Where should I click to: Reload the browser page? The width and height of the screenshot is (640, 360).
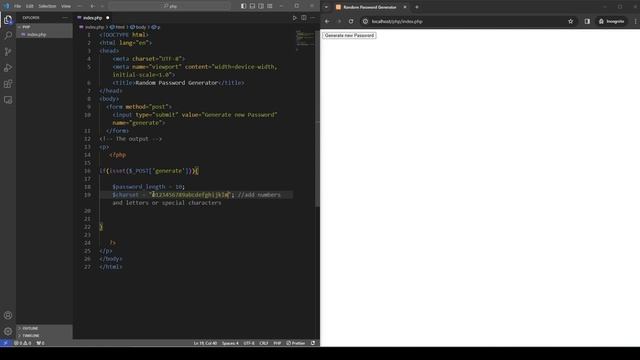(351, 21)
